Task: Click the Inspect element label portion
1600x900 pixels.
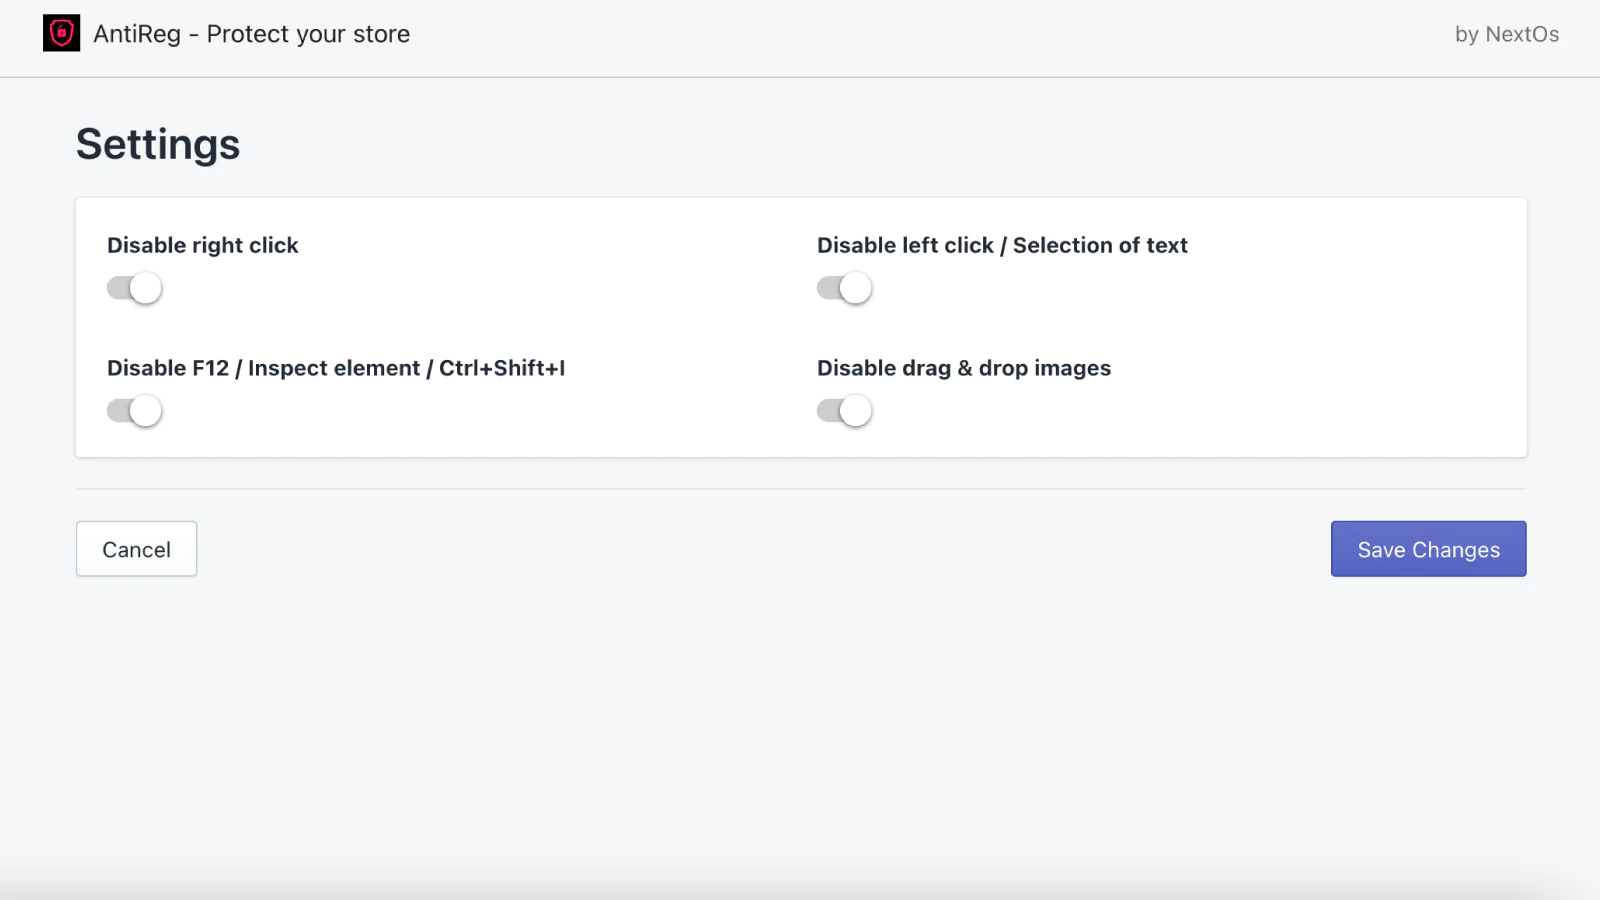Action: [x=334, y=368]
